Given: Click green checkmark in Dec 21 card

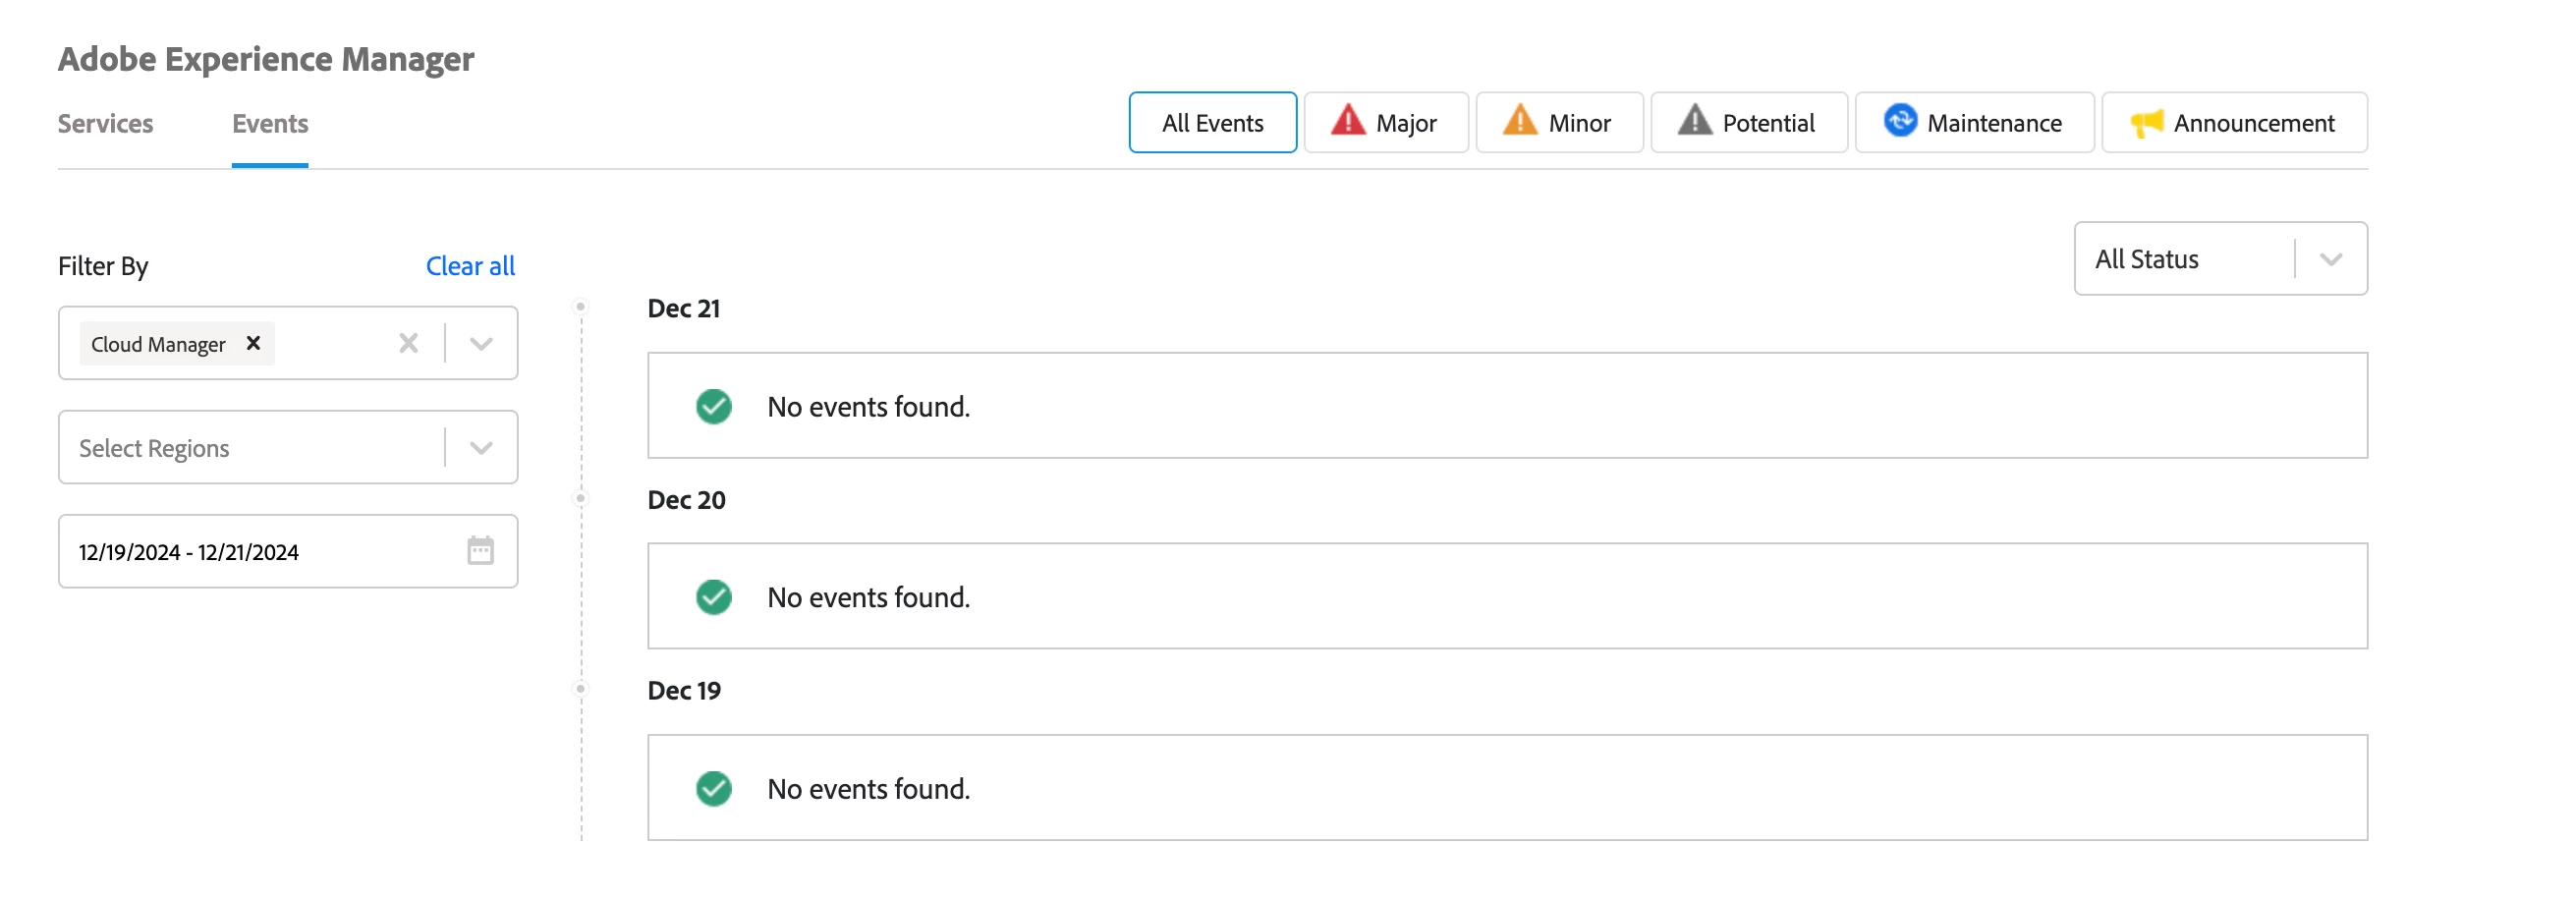Looking at the screenshot, I should click(x=714, y=406).
